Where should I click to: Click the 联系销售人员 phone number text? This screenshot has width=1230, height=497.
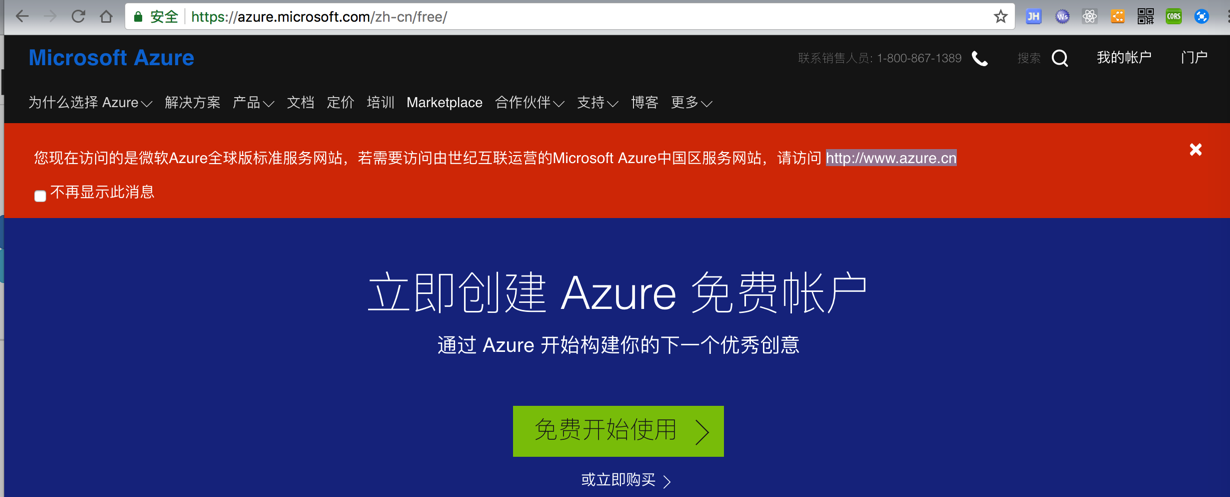(880, 58)
